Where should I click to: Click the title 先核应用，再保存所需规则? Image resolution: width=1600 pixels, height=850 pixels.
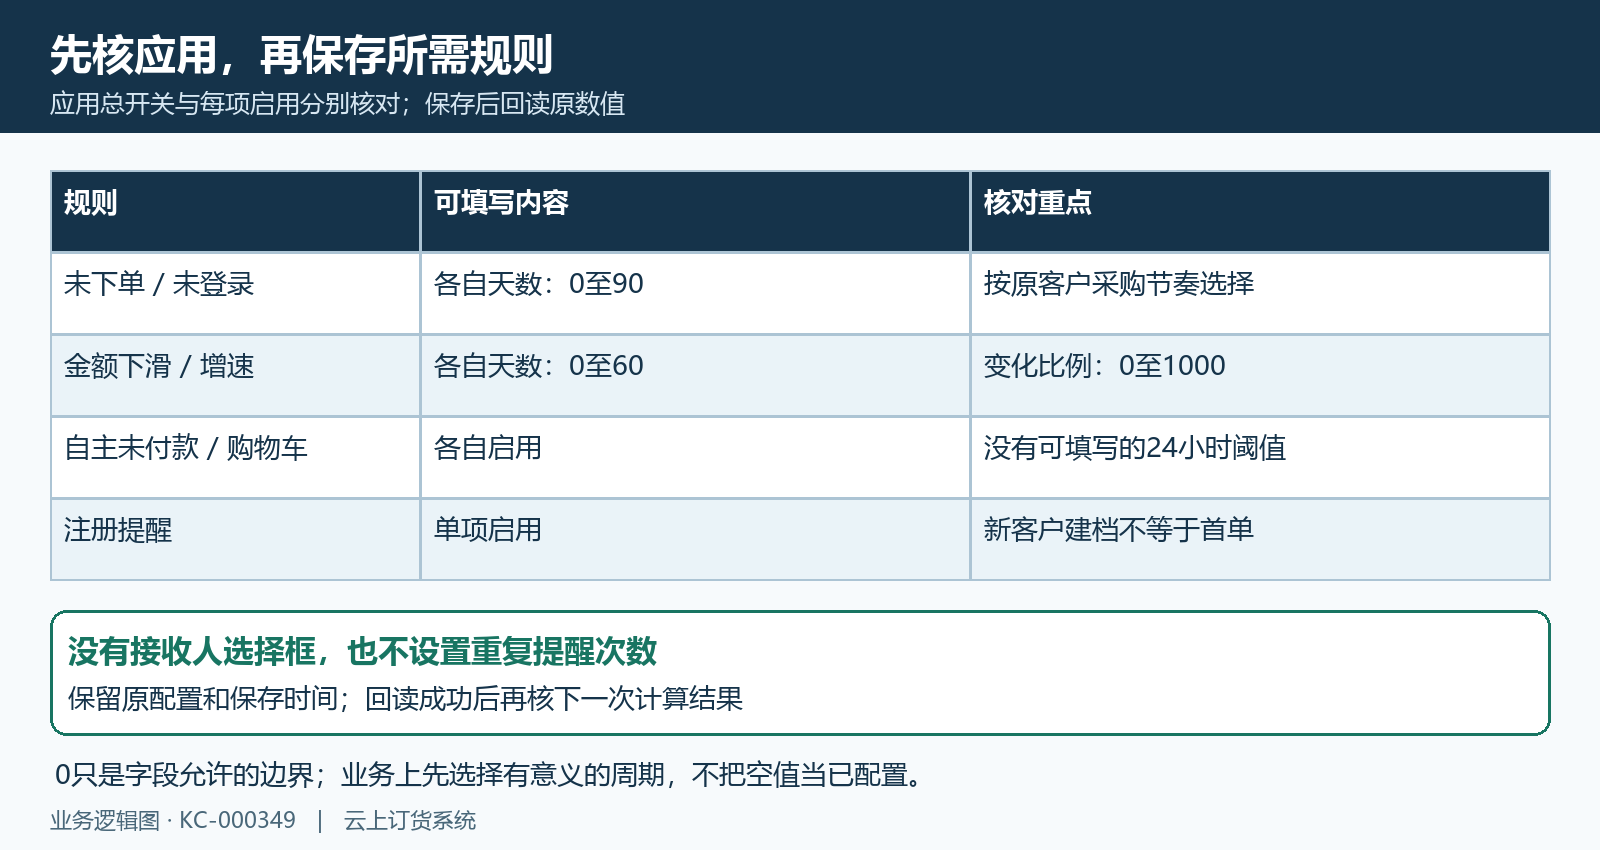pyautogui.click(x=301, y=55)
